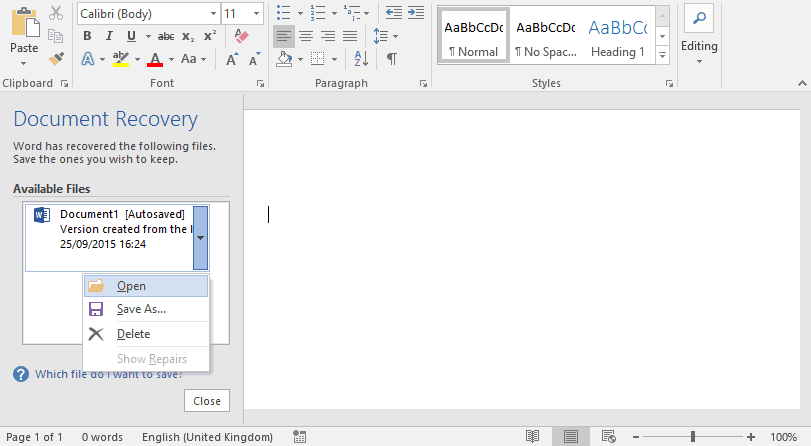Open the Styles pane launcher

(669, 83)
